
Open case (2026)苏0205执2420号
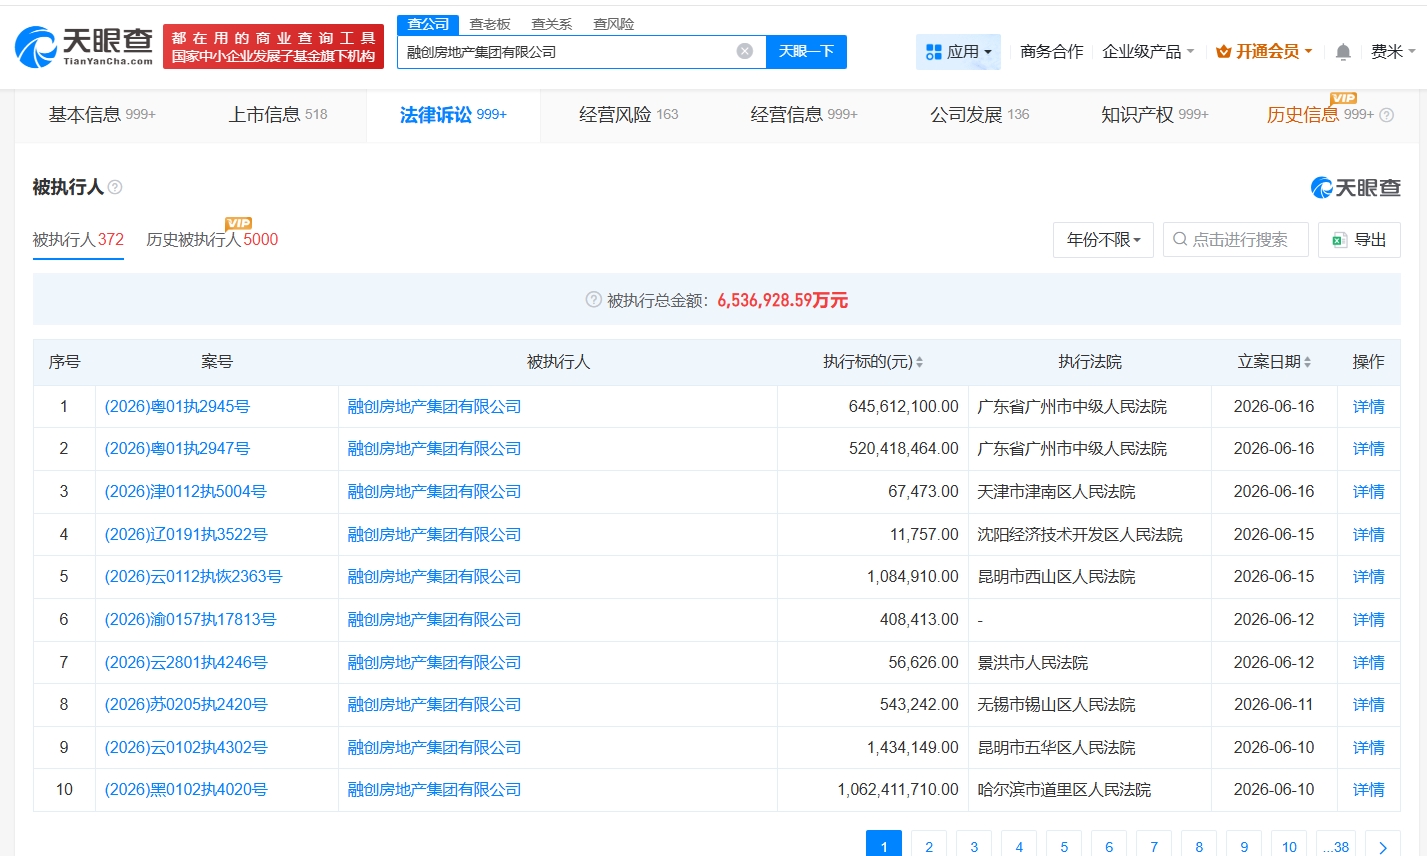click(x=186, y=705)
